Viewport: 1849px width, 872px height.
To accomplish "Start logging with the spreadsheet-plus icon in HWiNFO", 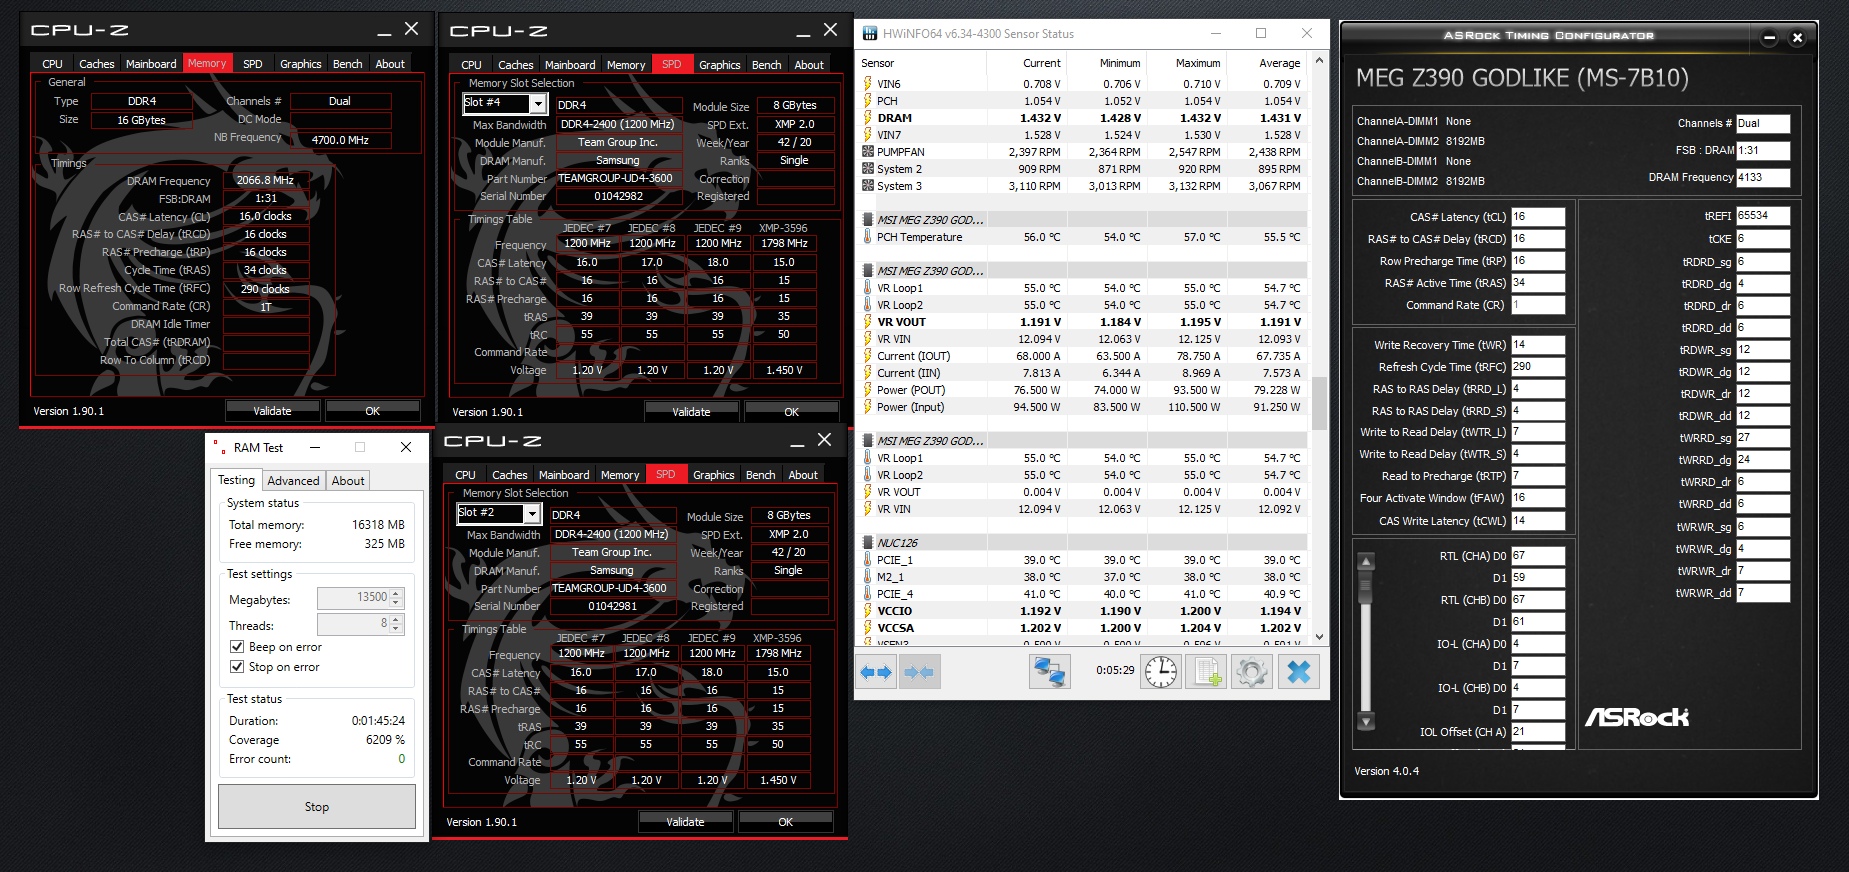I will tap(1207, 672).
